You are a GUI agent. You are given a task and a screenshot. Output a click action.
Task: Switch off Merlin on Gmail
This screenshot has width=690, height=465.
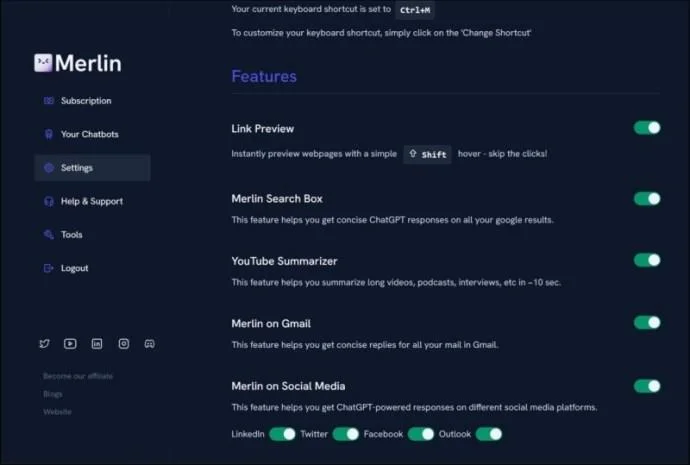coord(647,322)
